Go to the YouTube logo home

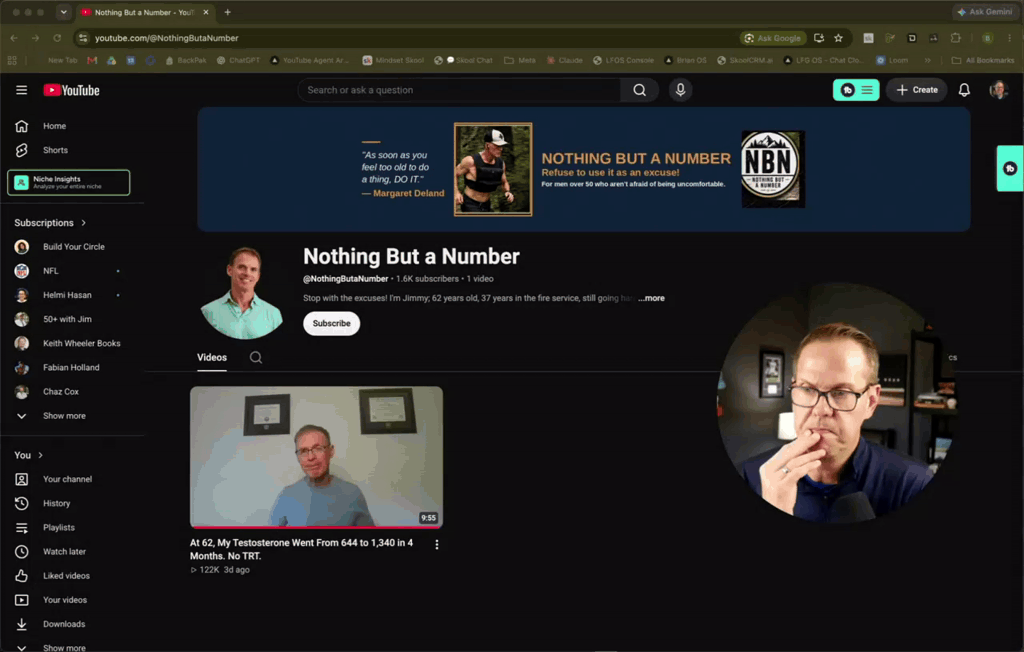coord(71,90)
